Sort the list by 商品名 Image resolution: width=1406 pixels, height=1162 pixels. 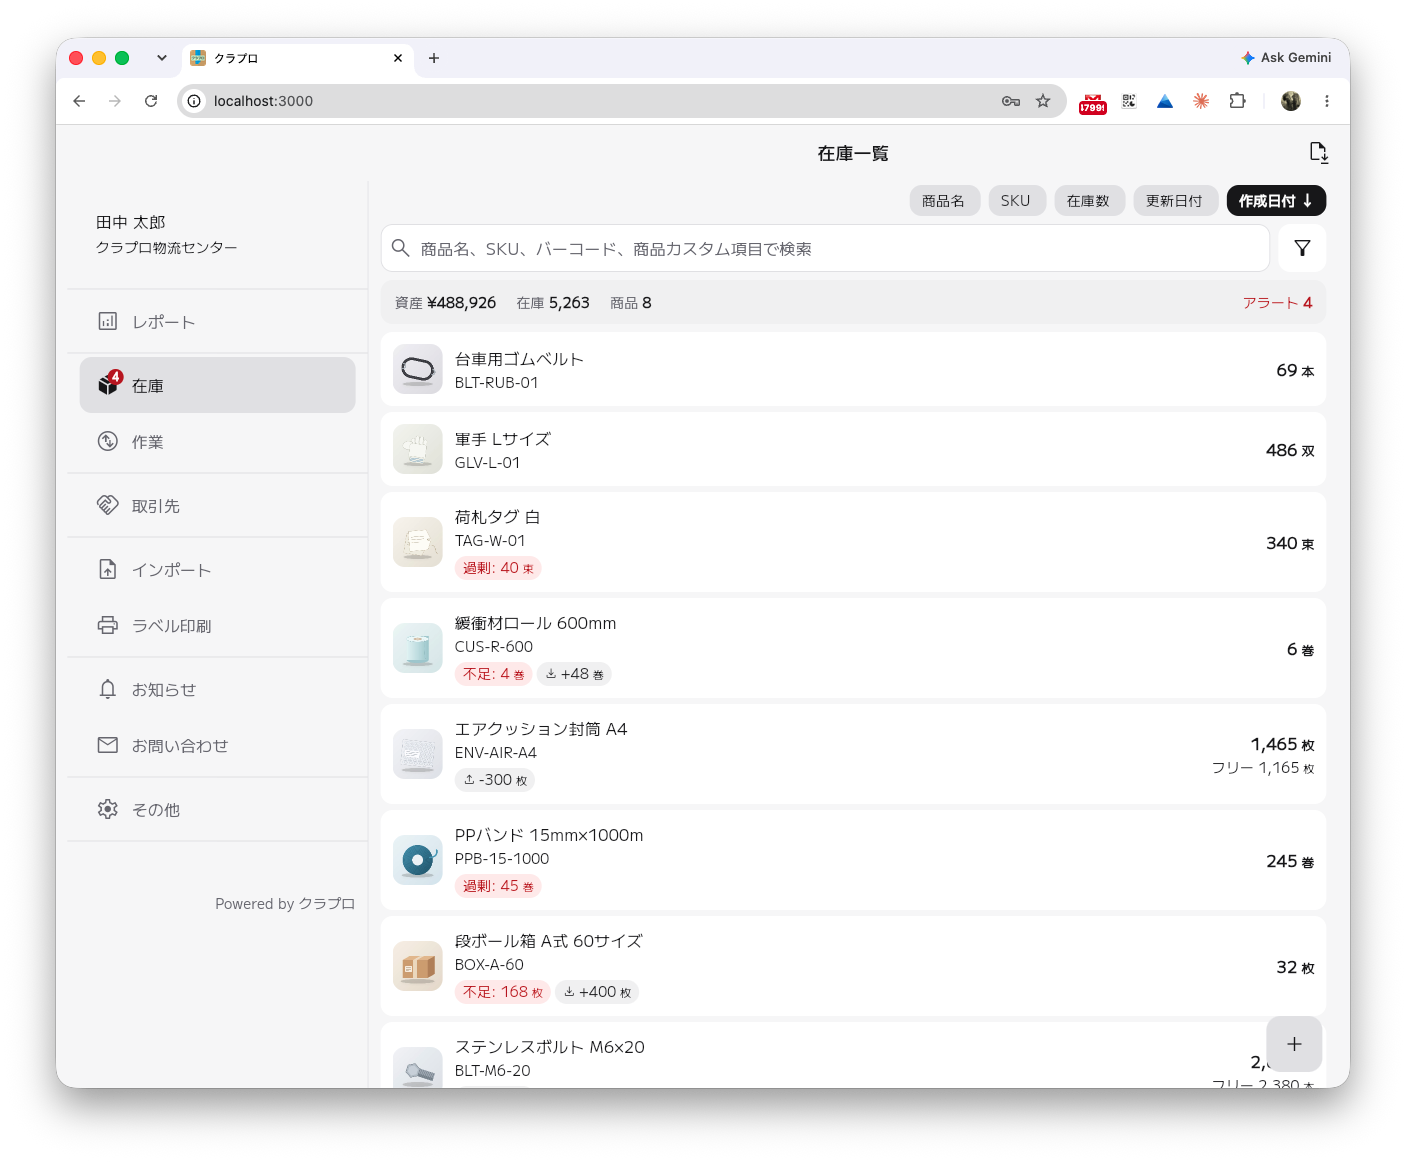[943, 201]
